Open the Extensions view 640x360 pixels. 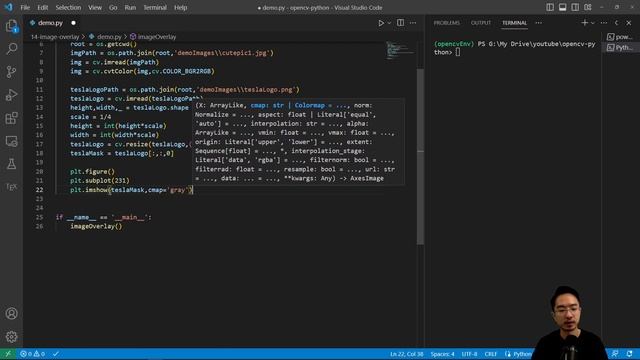pyautogui.click(x=11, y=118)
